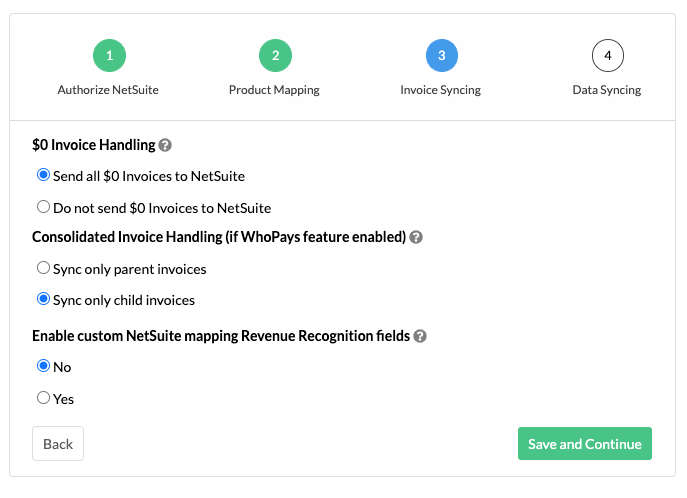Open help icon beside Consolidated Invoice Handling

tap(416, 237)
